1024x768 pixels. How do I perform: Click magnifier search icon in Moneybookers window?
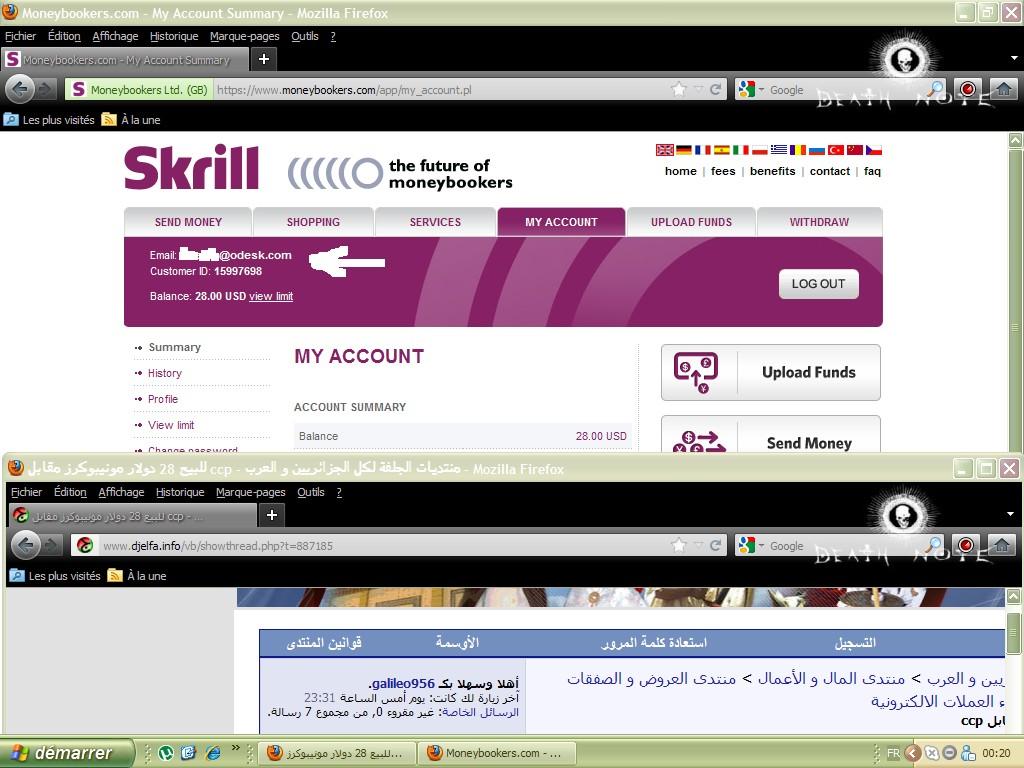[x=936, y=89]
